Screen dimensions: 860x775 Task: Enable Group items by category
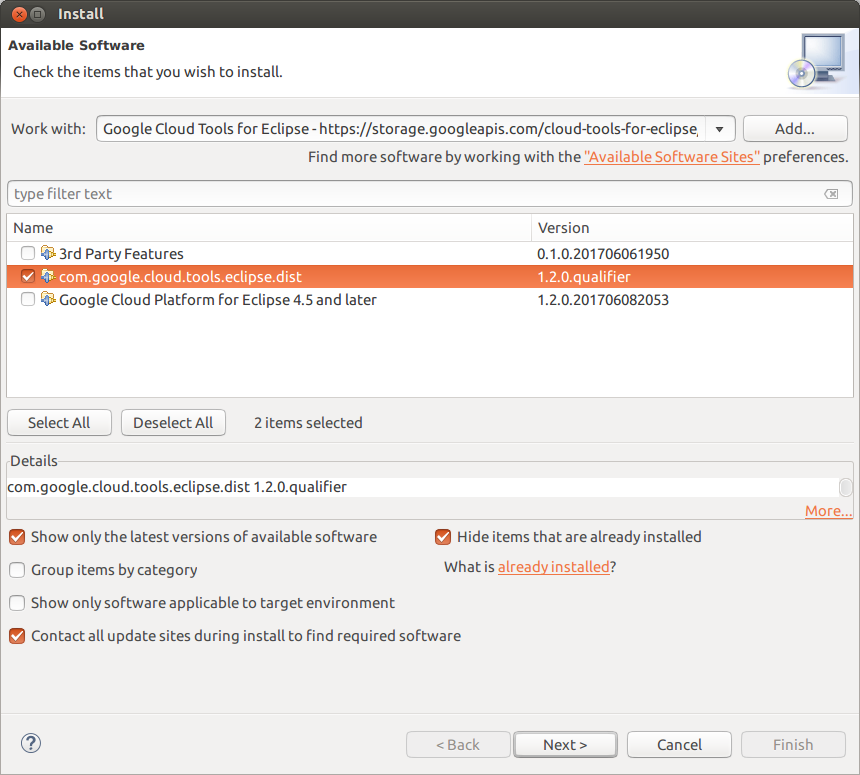click(x=17, y=570)
